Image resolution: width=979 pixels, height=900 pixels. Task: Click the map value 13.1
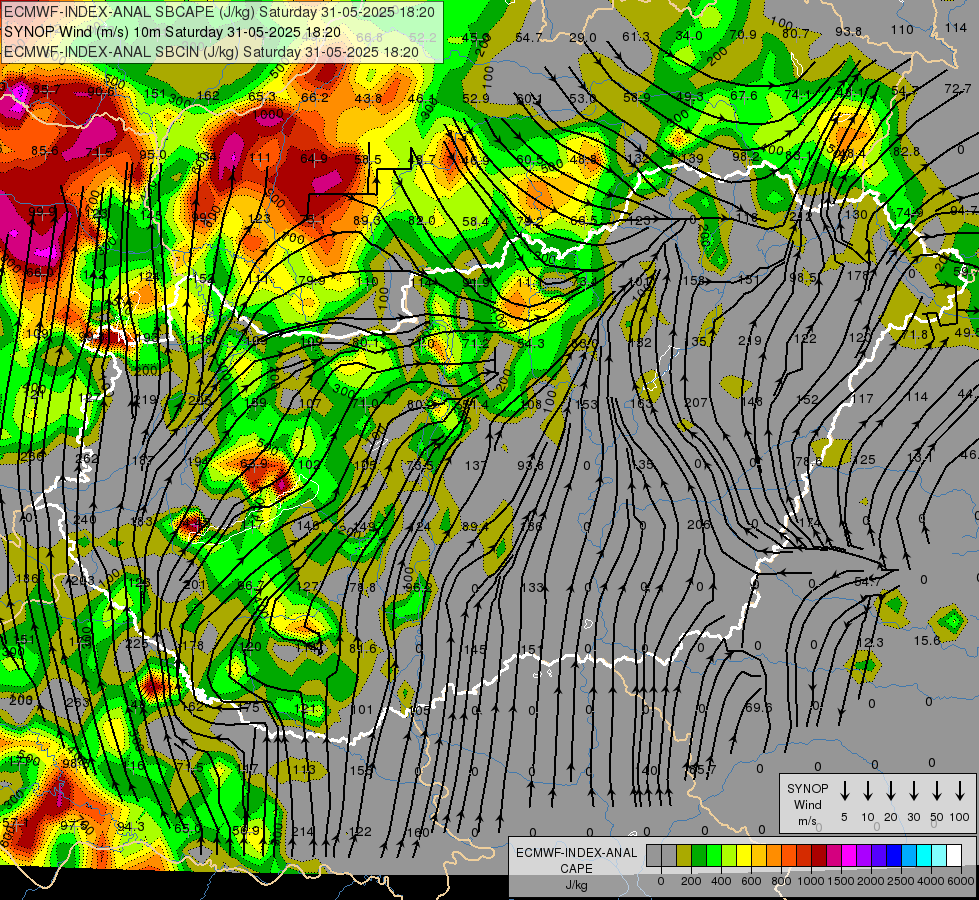click(x=919, y=457)
